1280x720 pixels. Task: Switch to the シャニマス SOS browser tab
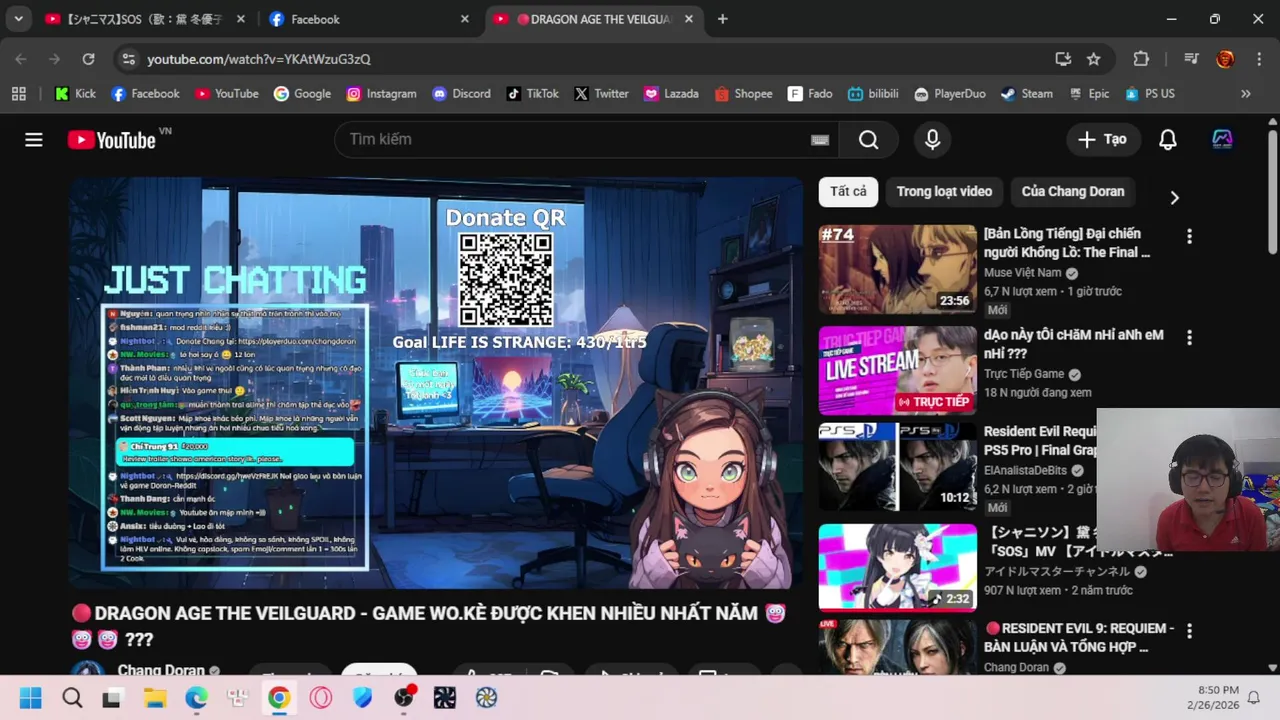point(143,19)
